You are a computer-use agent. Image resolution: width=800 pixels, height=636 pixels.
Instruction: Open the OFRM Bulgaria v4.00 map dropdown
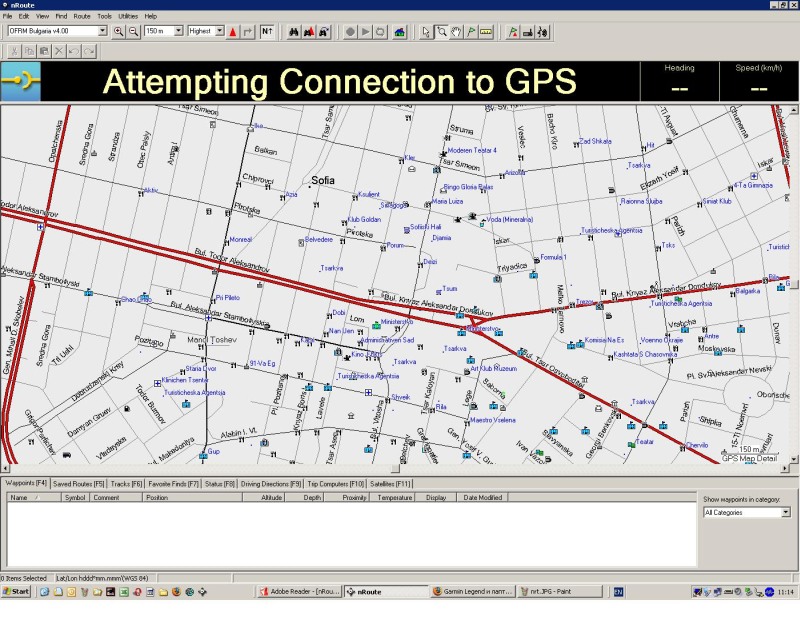tap(103, 31)
